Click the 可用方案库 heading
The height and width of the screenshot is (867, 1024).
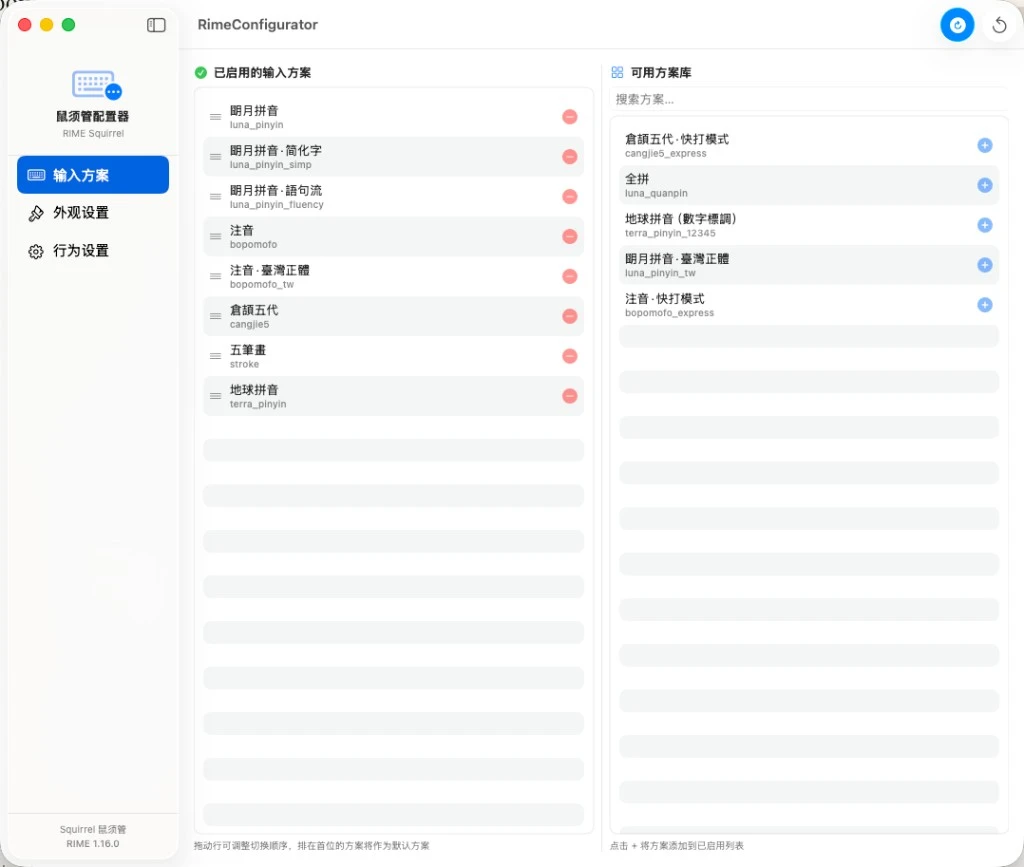tap(661, 72)
